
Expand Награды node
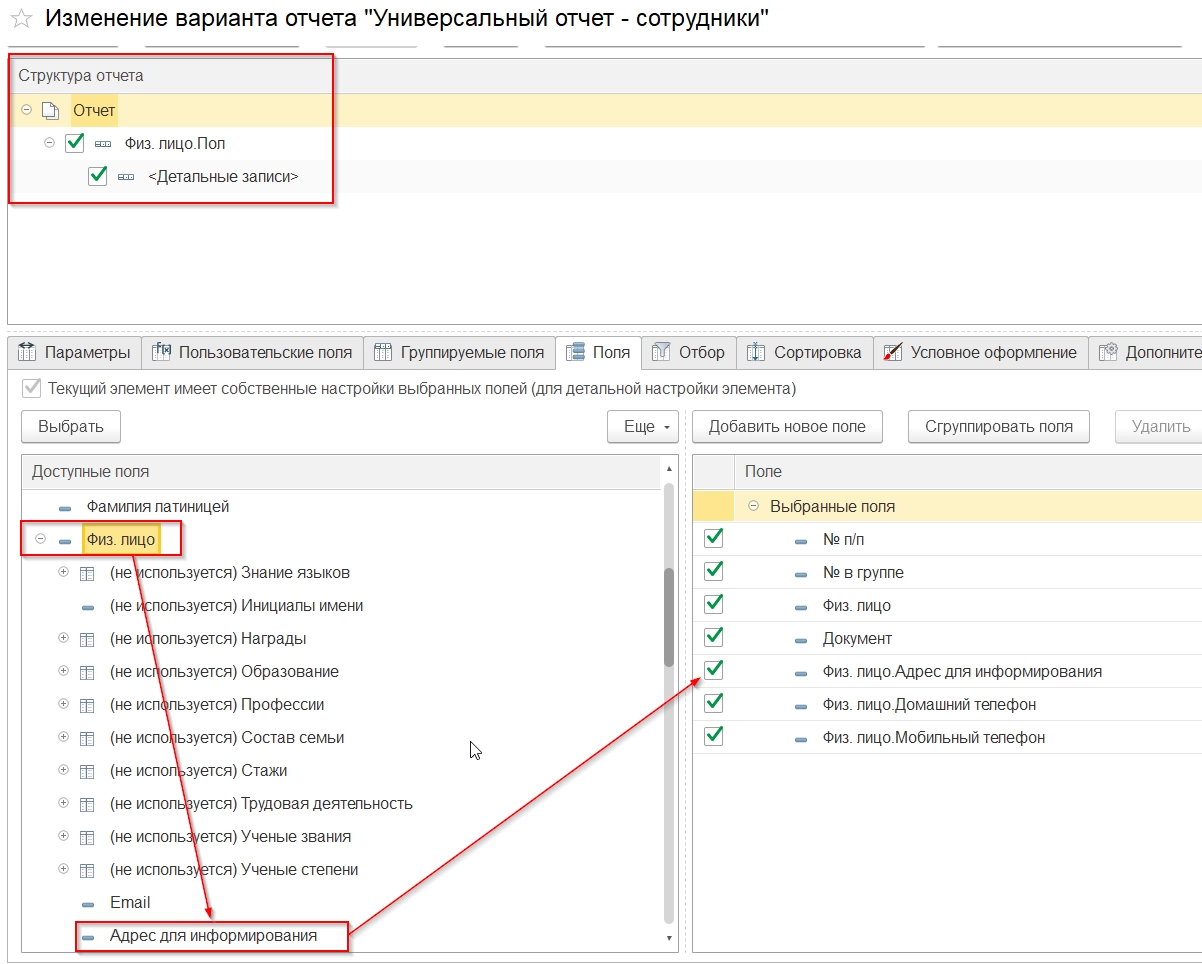(x=64, y=639)
